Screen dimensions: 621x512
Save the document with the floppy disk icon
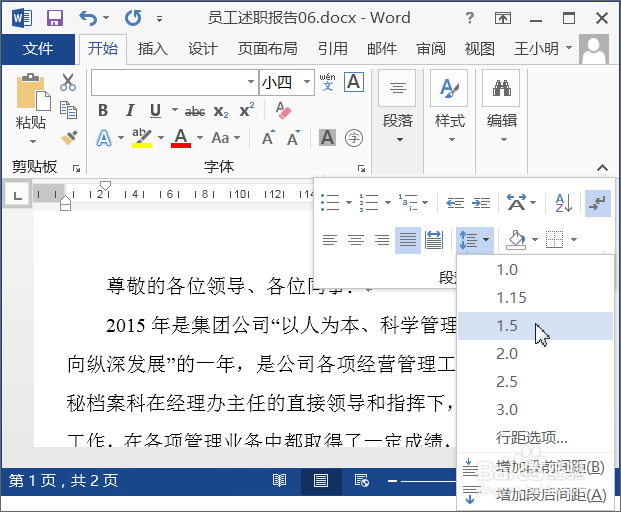(x=55, y=18)
